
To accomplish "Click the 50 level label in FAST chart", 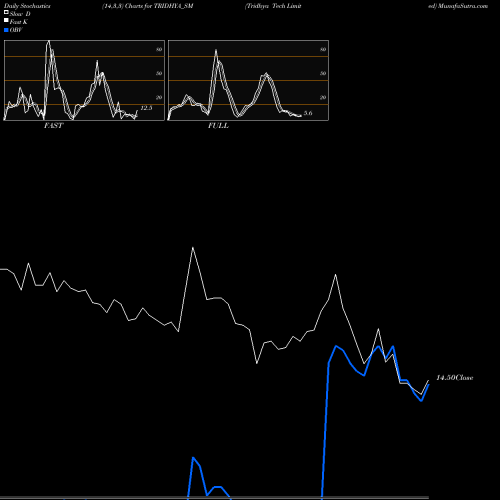I will 159,73.
